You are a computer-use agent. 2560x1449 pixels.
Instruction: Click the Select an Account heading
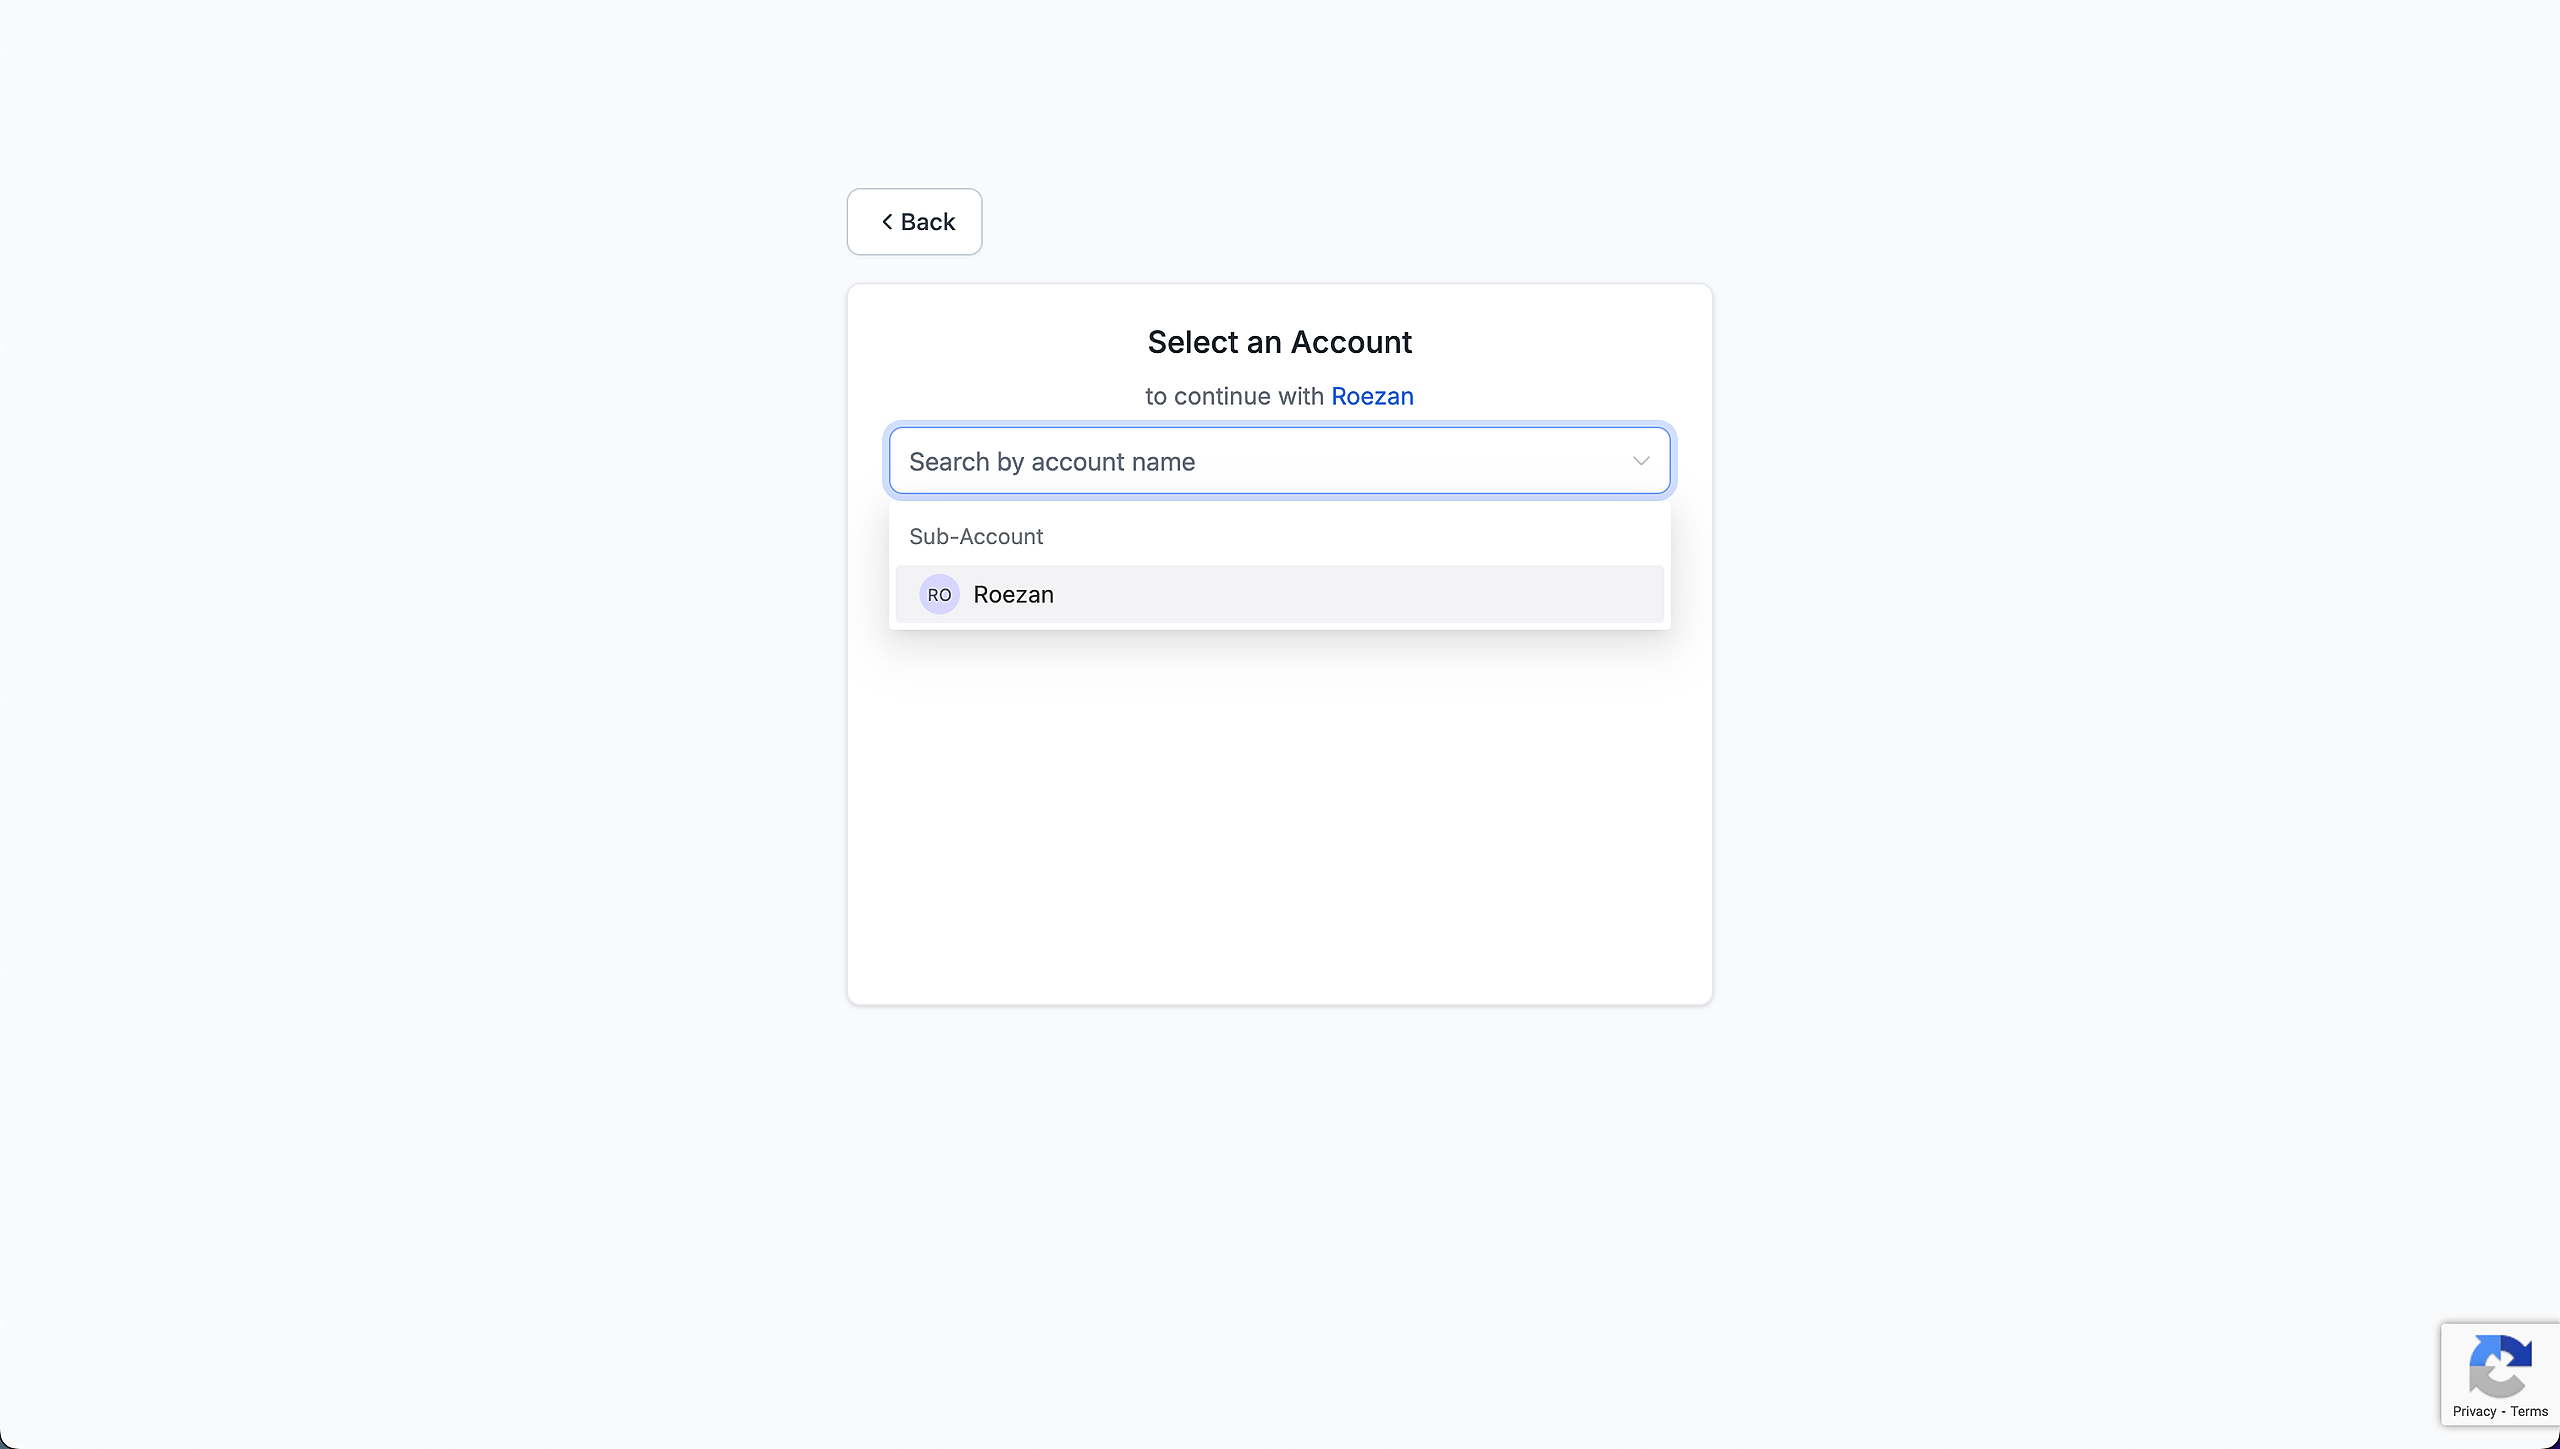point(1279,342)
